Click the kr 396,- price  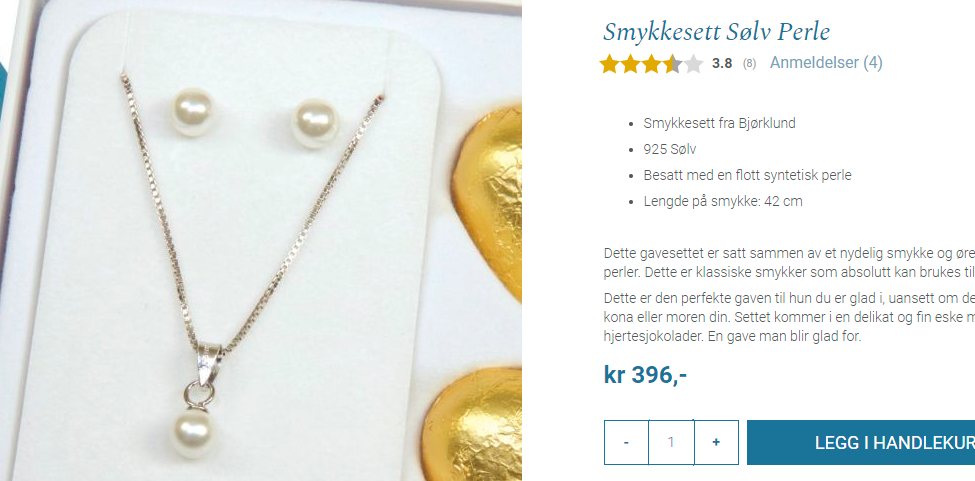pos(645,375)
